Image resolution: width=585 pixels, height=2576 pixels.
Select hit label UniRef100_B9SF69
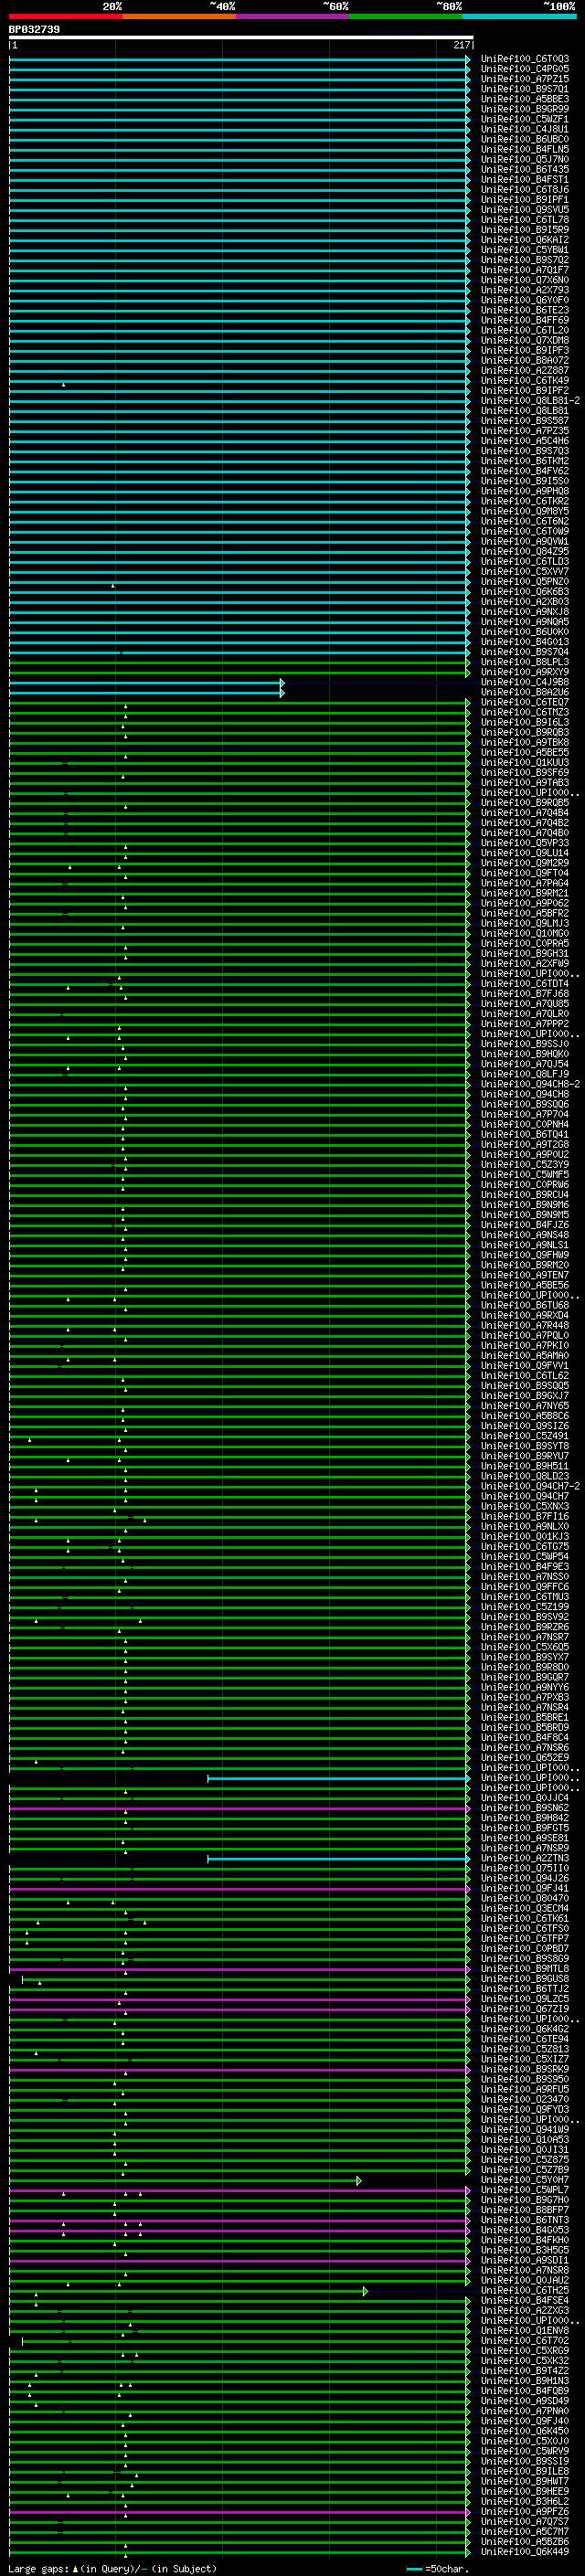(x=525, y=772)
